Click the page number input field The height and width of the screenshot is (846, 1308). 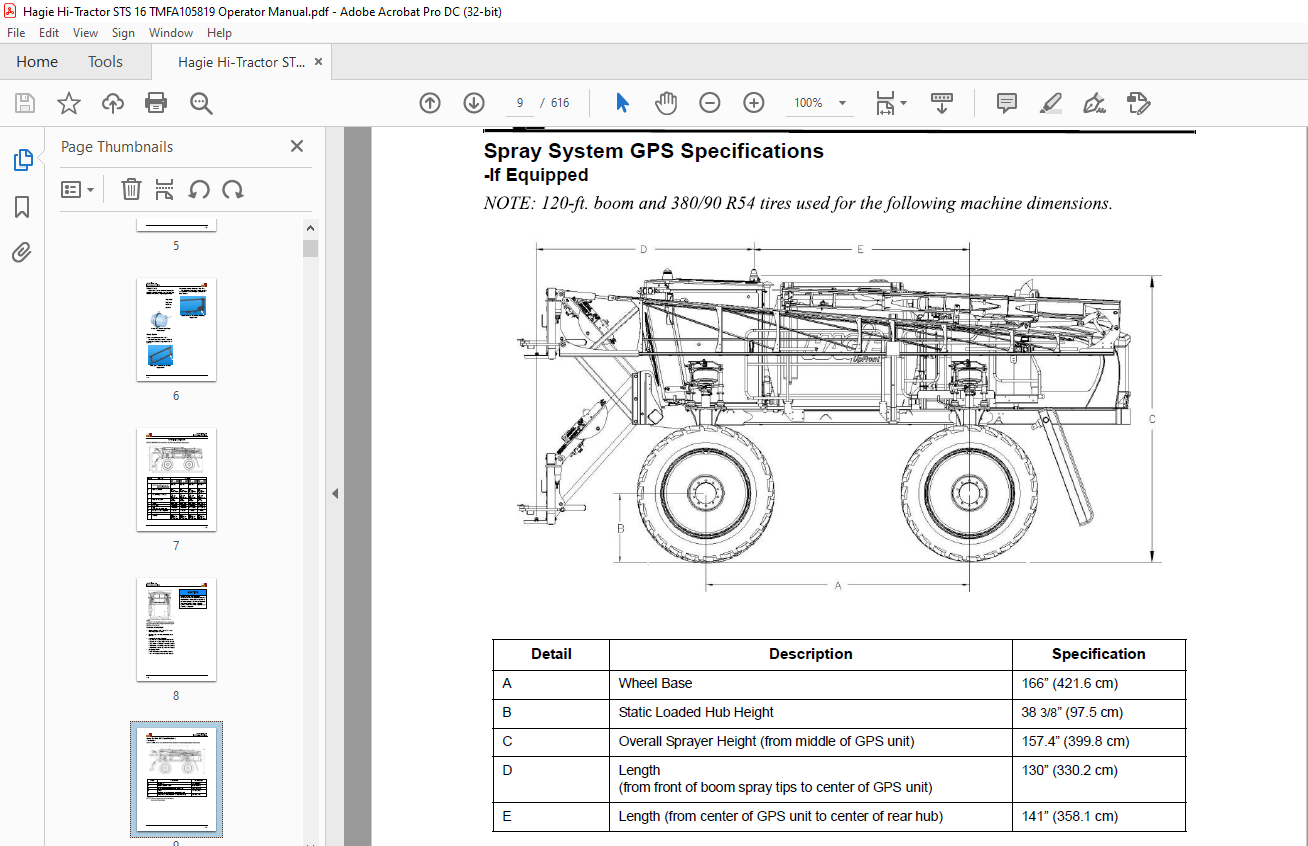point(520,103)
